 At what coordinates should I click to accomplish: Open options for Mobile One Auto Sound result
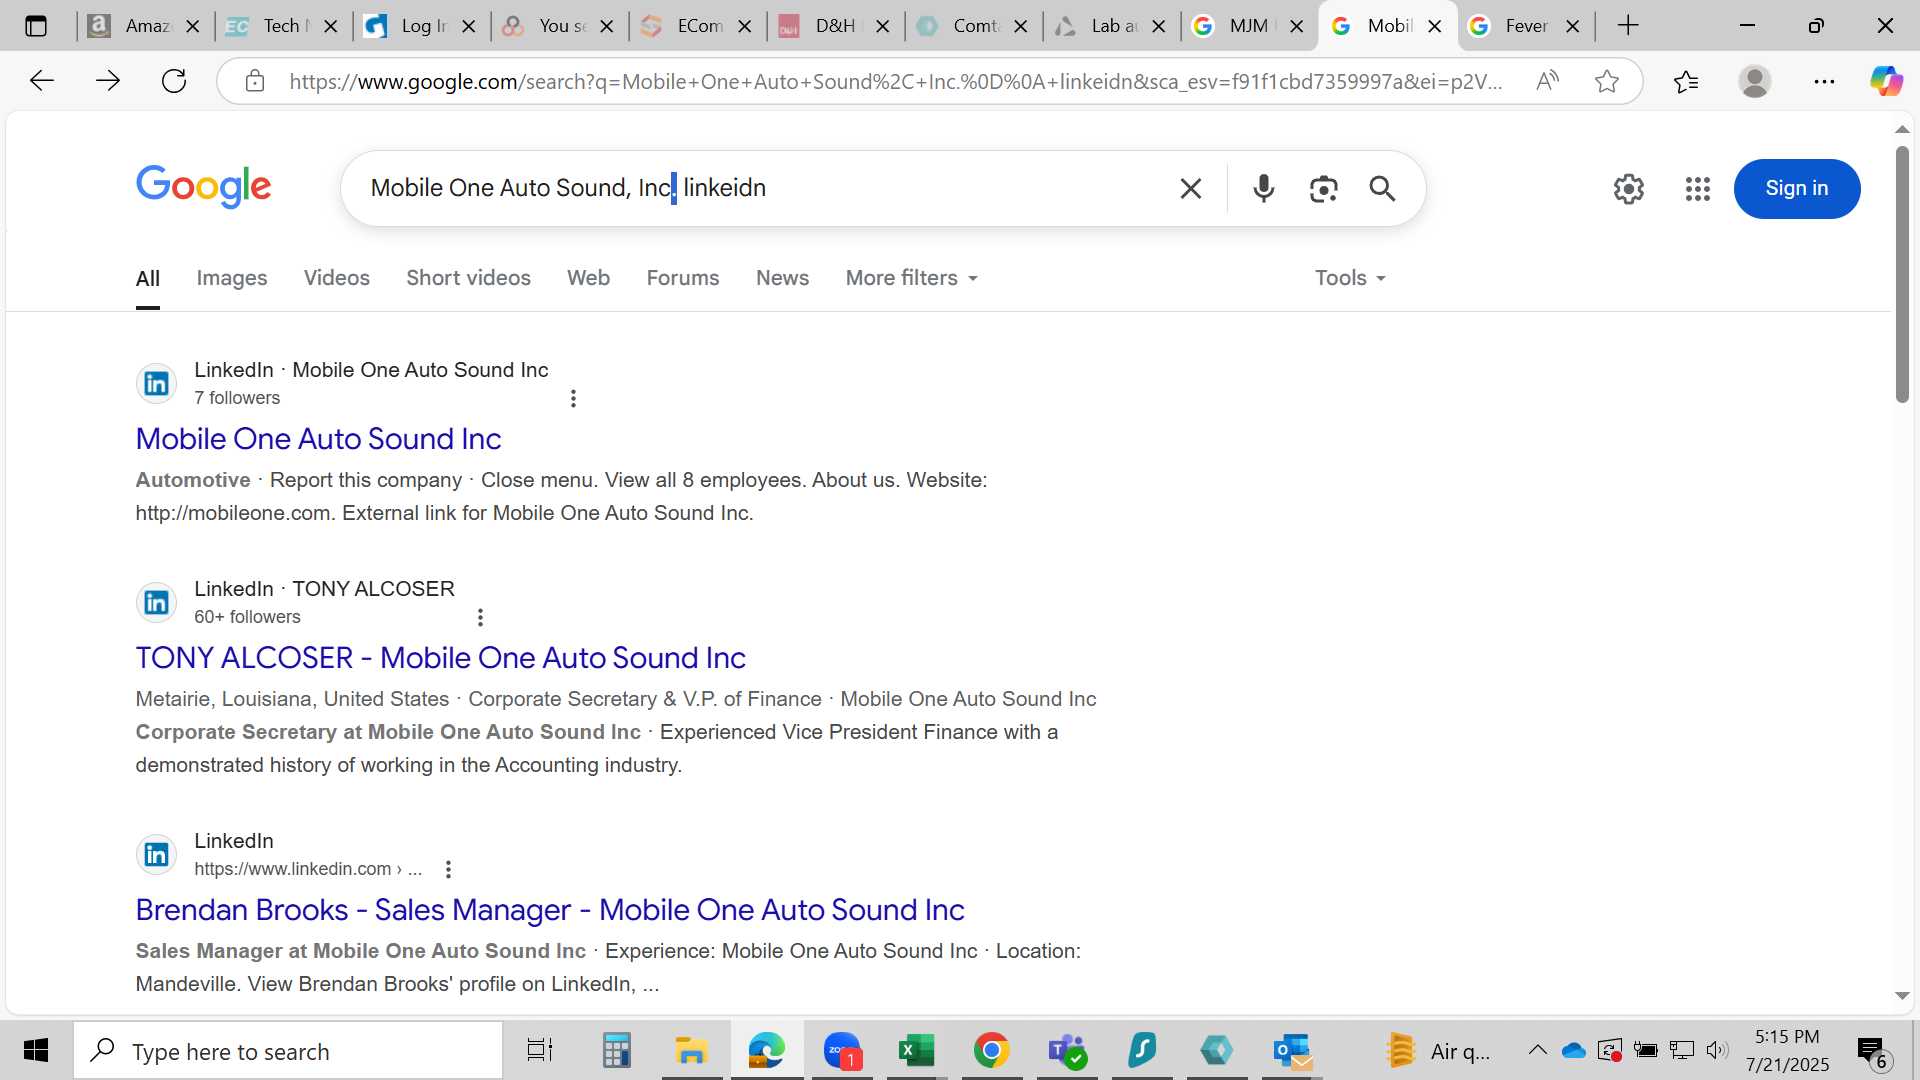573,398
